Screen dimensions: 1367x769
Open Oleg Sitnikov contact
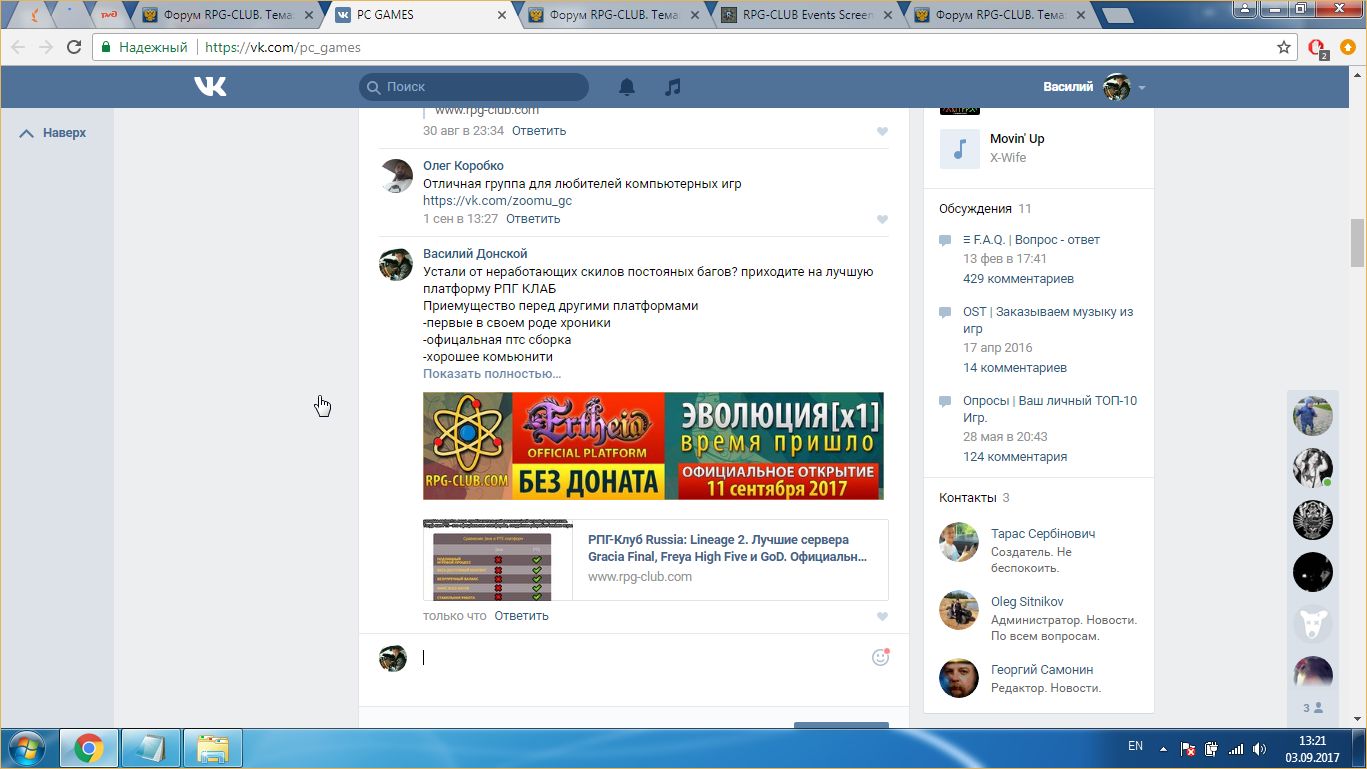1027,602
